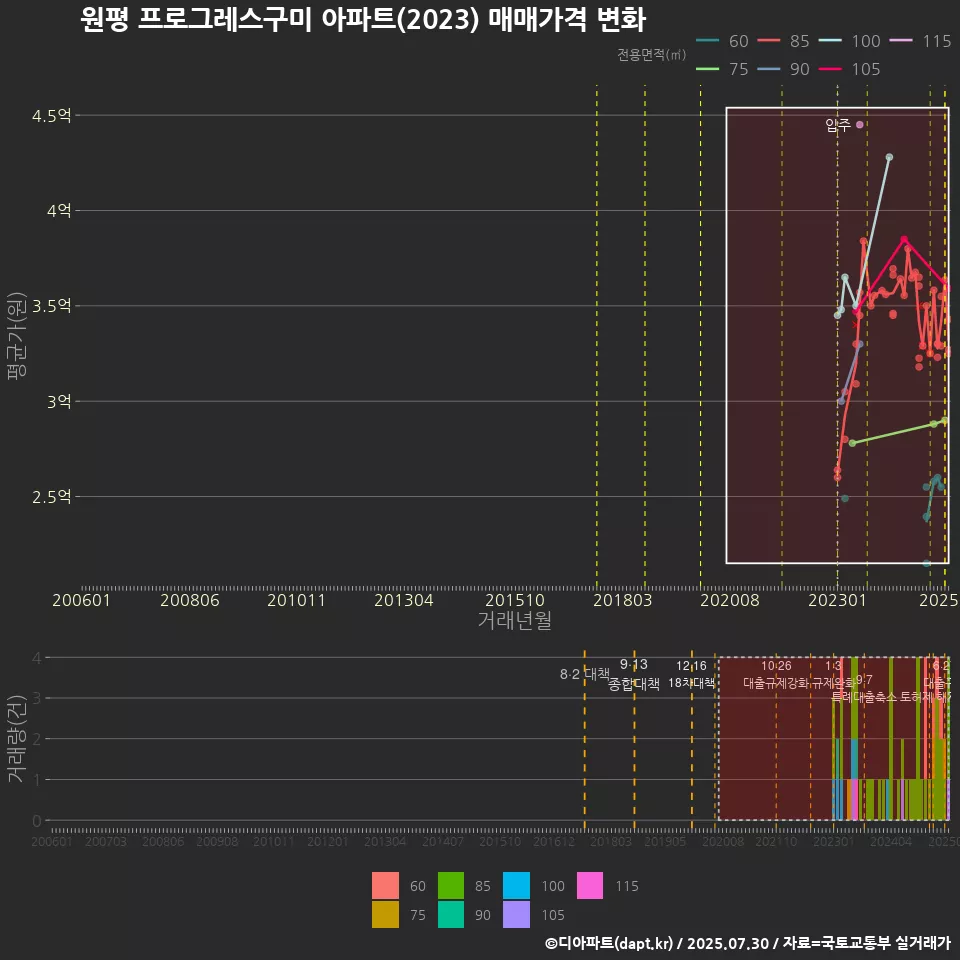Click the salmon 60 bar legend swatch
The height and width of the screenshot is (960, 960).
pyautogui.click(x=385, y=885)
